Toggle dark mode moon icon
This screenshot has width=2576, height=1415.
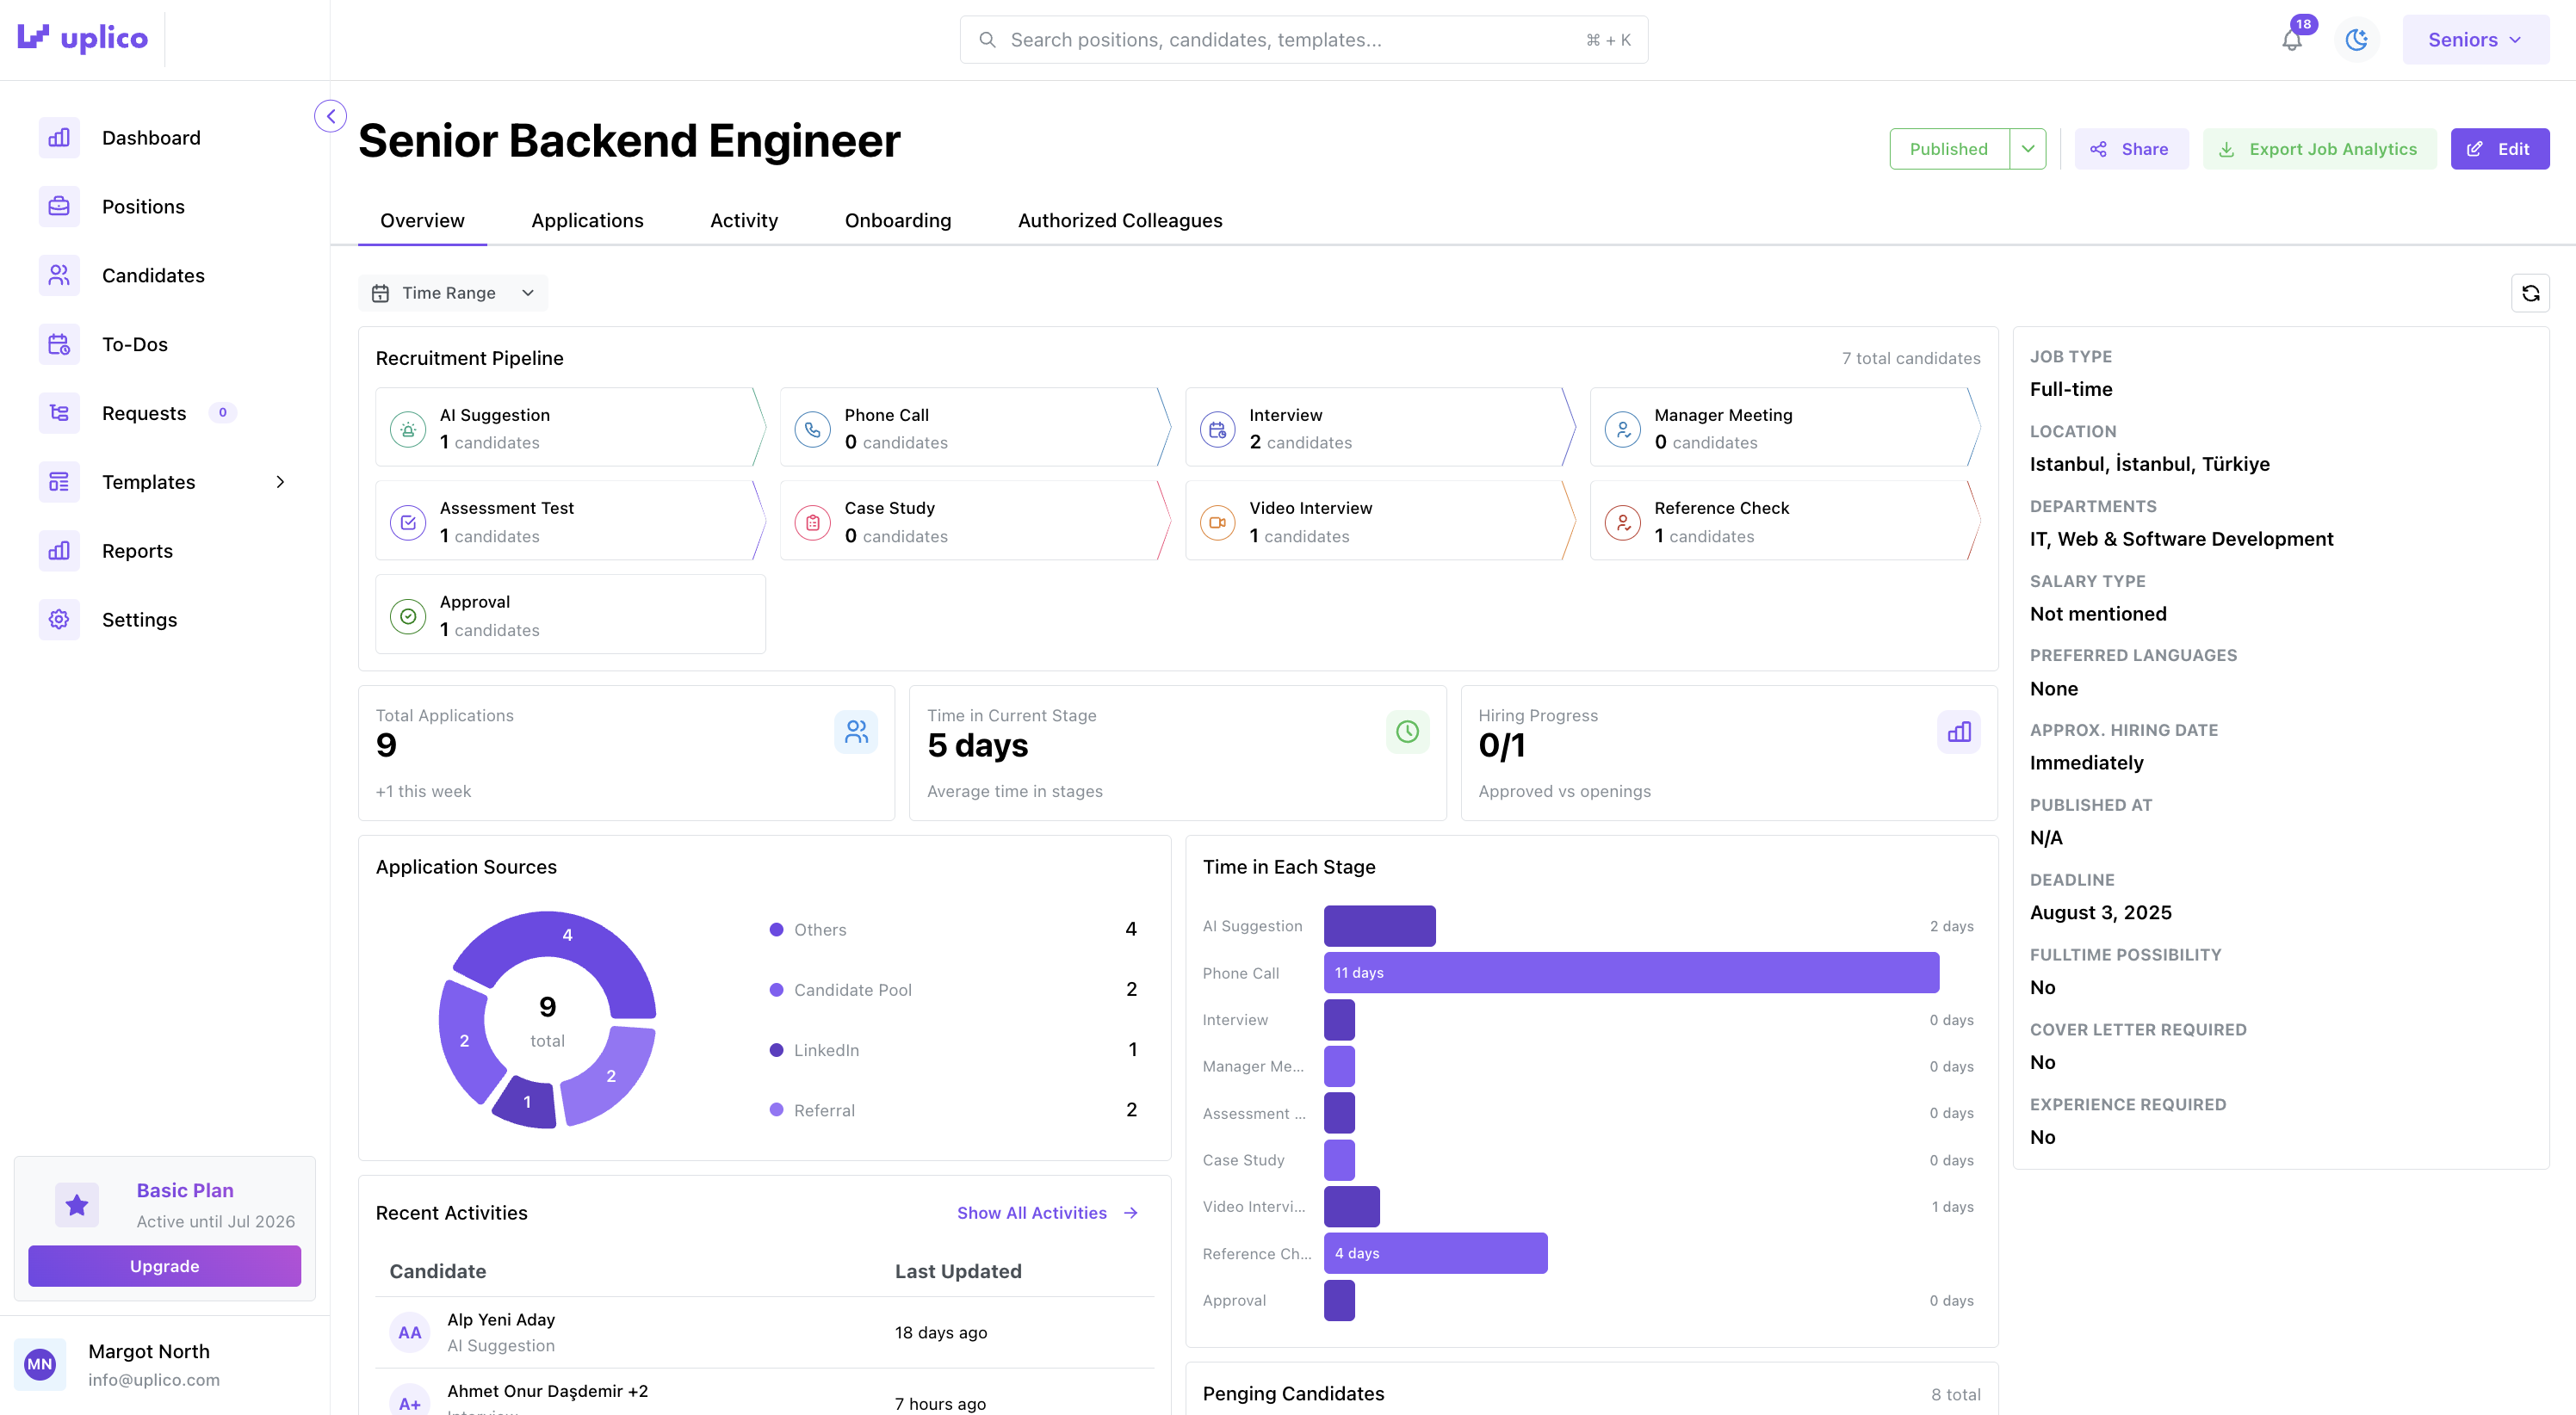click(2357, 40)
